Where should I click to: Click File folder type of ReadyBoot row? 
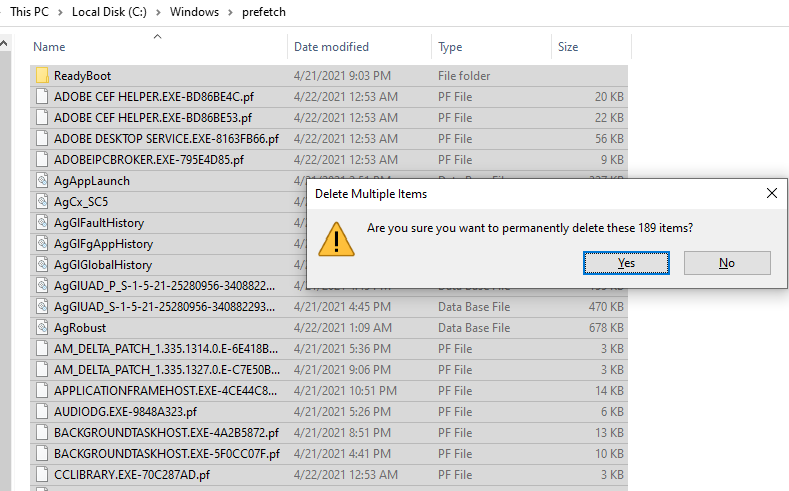click(464, 76)
